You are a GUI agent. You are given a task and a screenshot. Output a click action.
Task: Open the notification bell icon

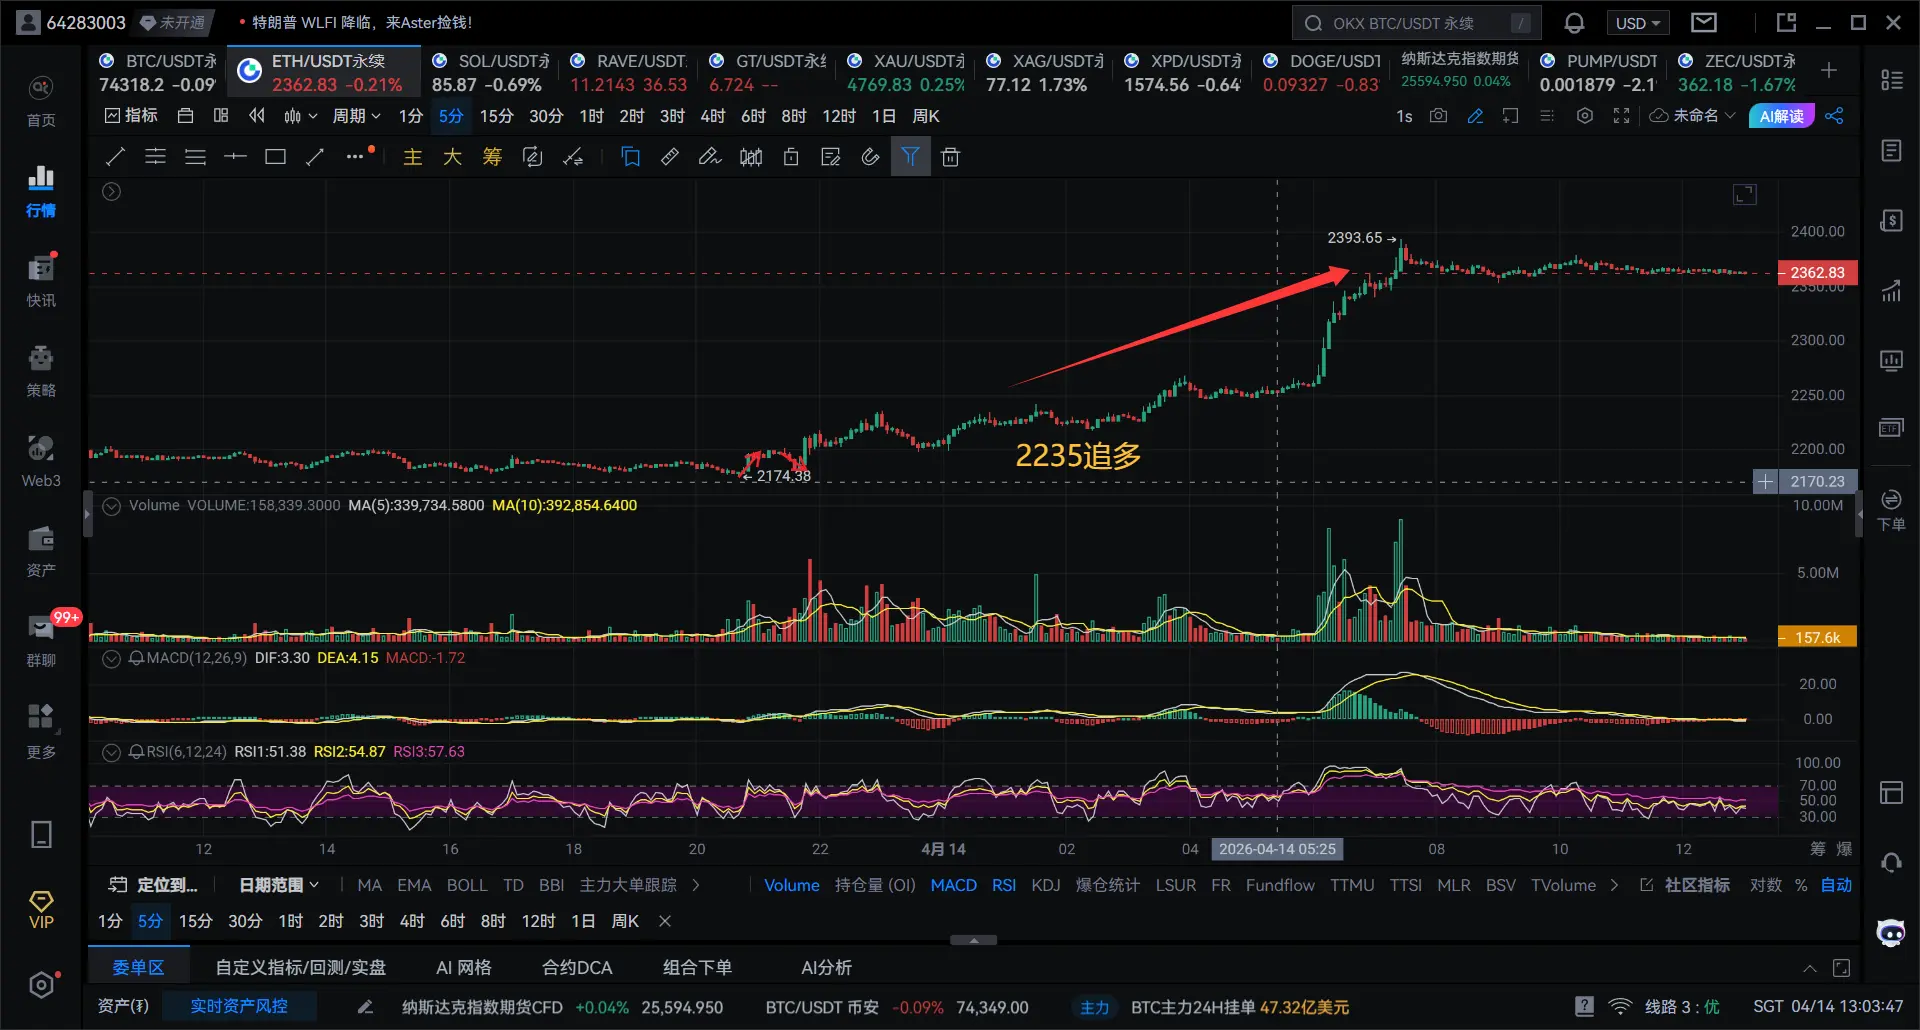pos(1574,23)
